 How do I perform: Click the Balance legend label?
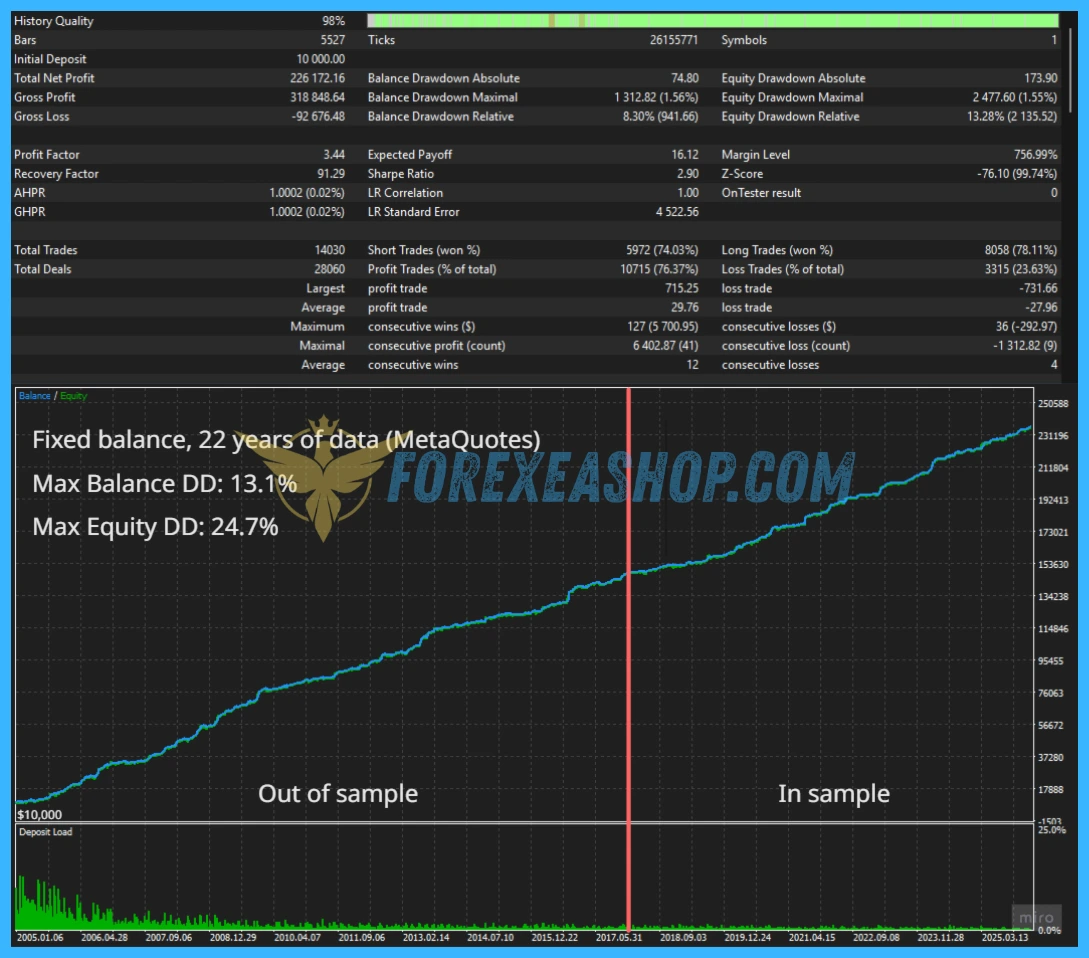tap(34, 396)
